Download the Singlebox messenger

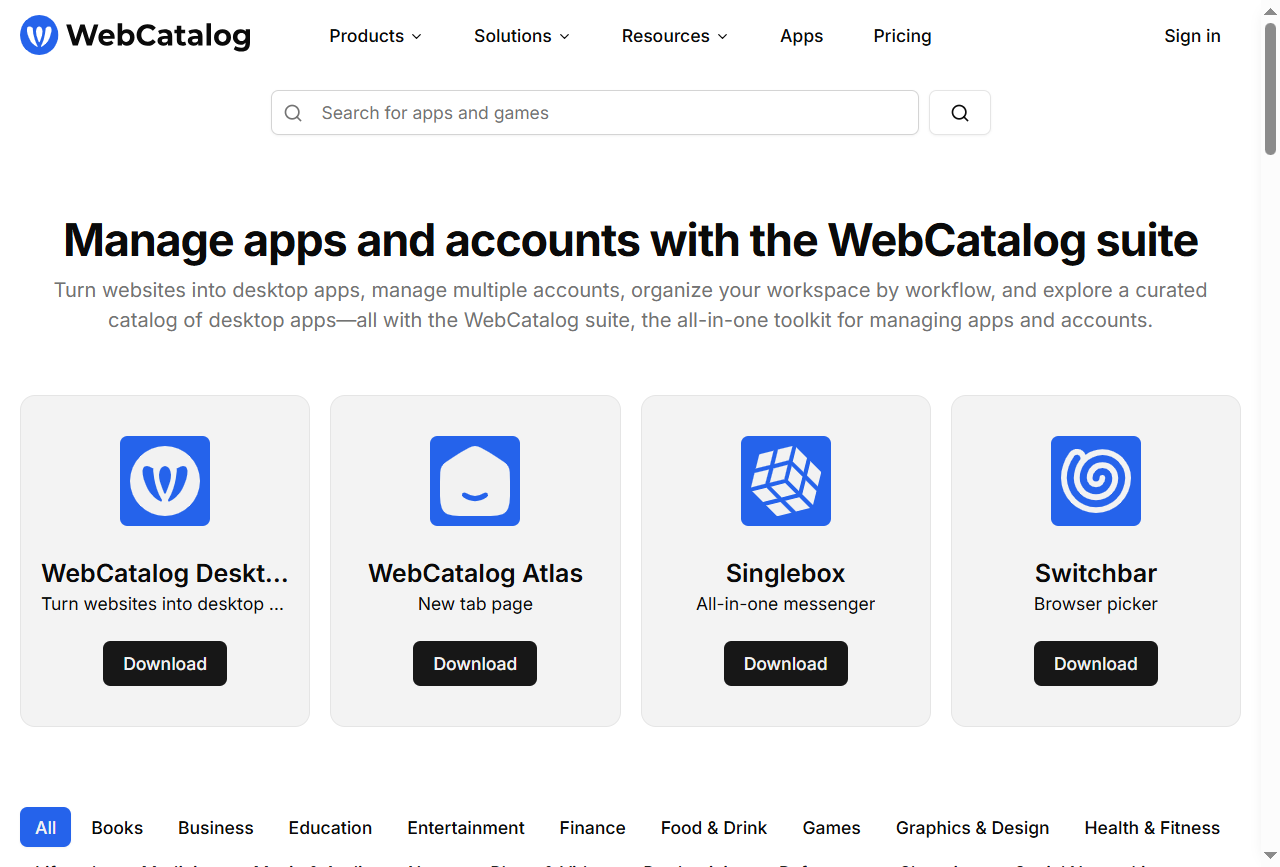coord(785,664)
